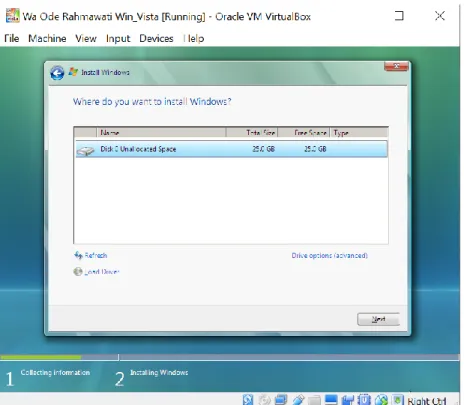The height and width of the screenshot is (405, 464).
Task: Open Drive options (advanced)
Action: 329,256
